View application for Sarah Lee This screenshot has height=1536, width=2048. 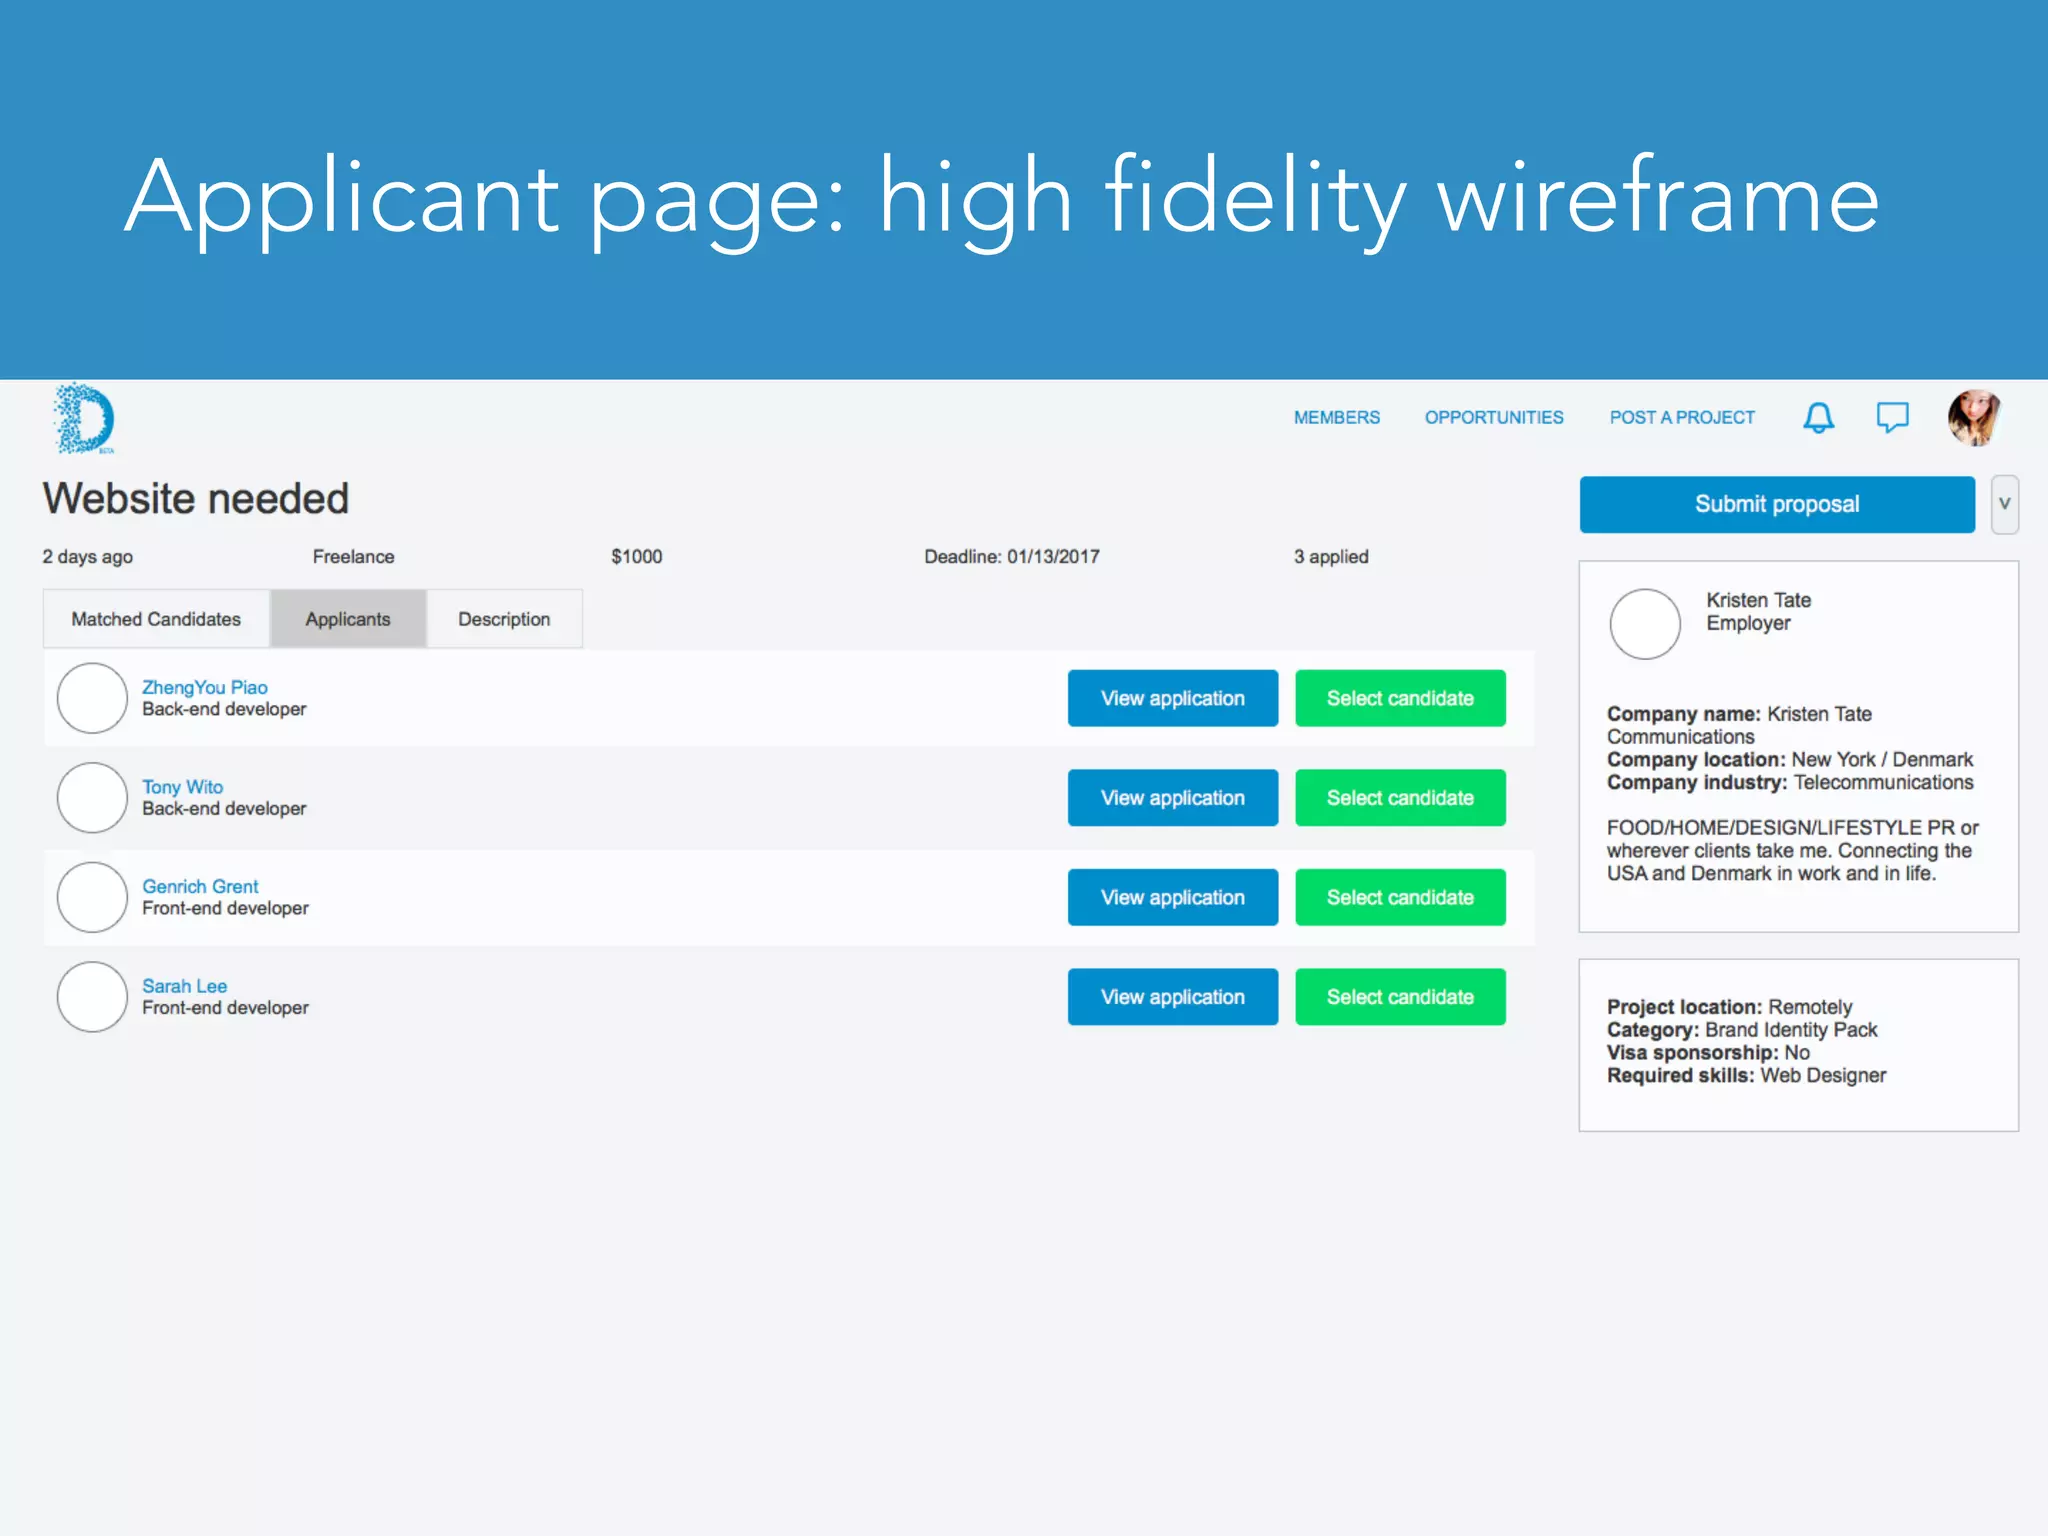[1172, 997]
